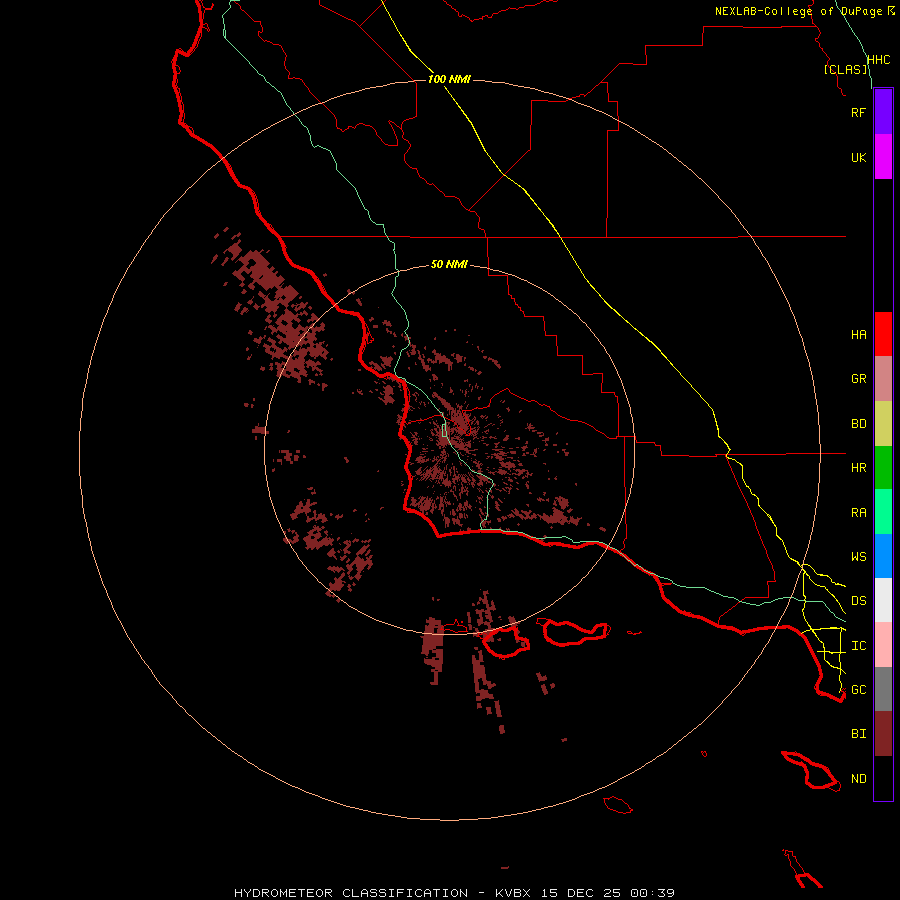Viewport: 900px width, 900px height.
Task: Click the BI legend label
Action: [858, 734]
